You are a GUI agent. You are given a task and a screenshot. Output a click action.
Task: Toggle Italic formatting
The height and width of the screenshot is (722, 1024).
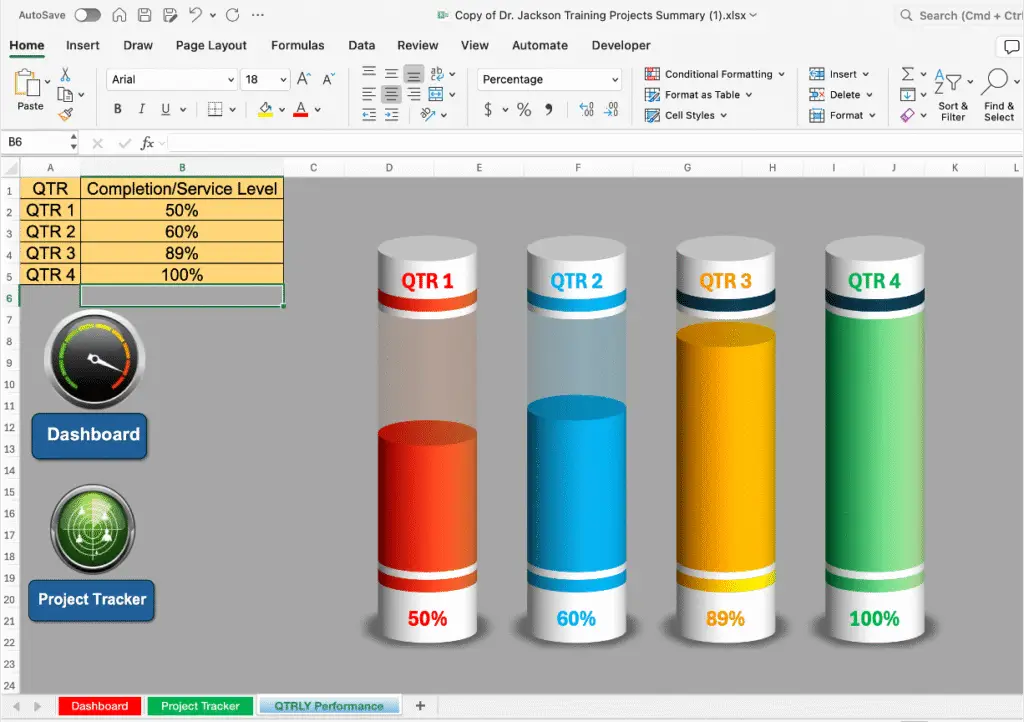coord(141,110)
